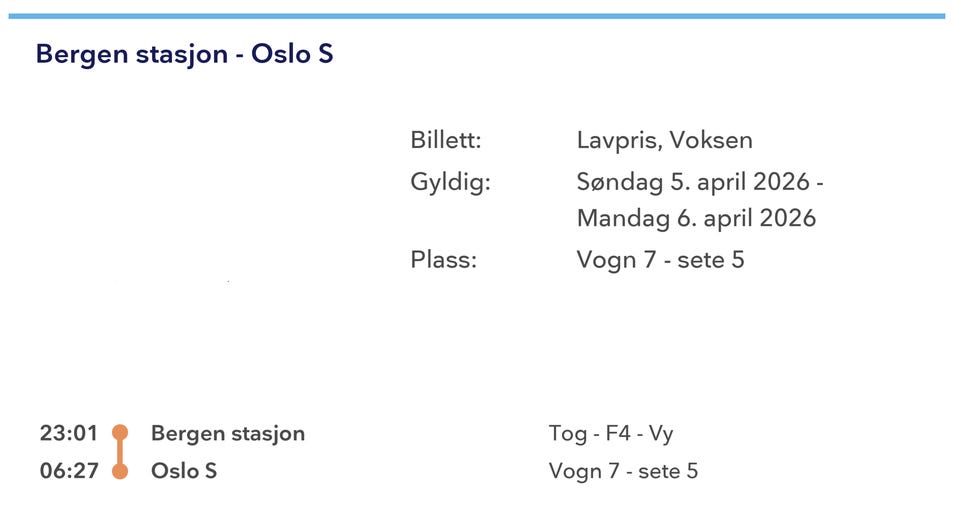Click Oslo S in the ticket heading
Image resolution: width=960 pixels, height=517 pixels.
(292, 54)
